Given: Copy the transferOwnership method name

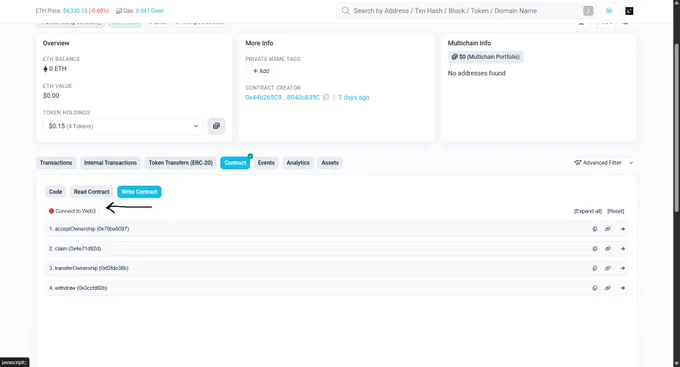Looking at the screenshot, I should coord(595,269).
